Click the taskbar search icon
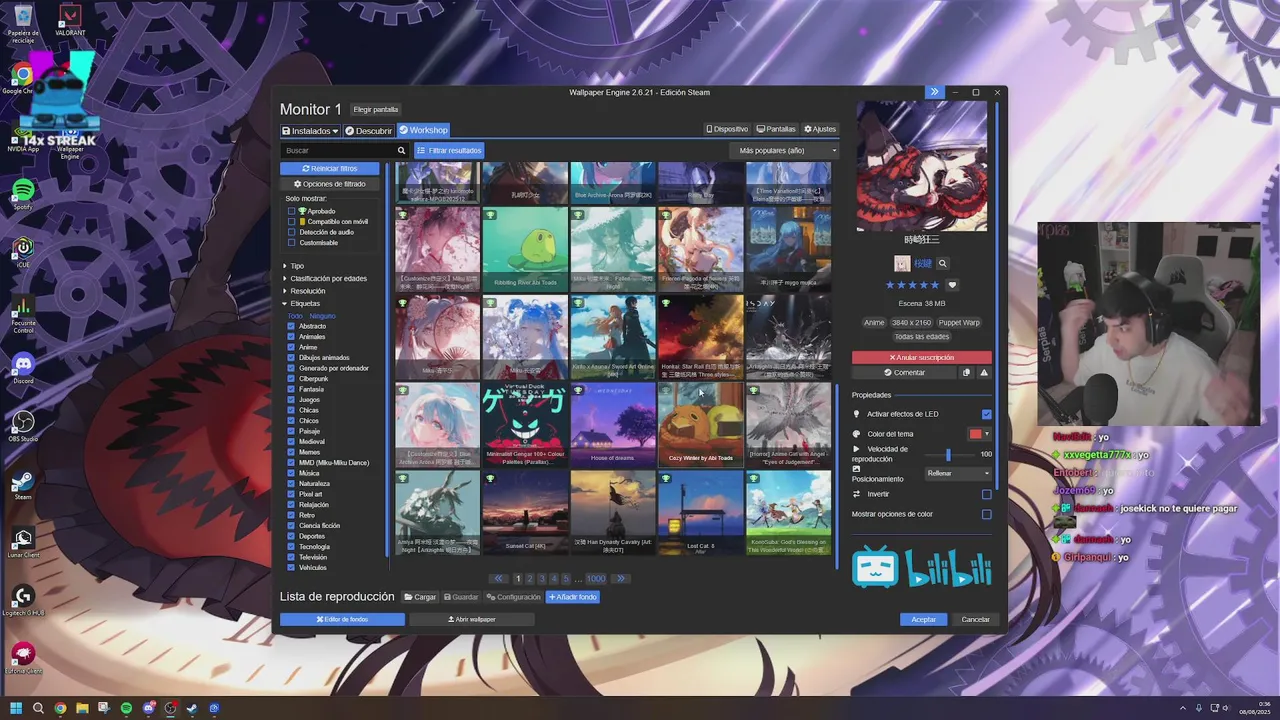Screen dimensions: 1280x720 tap(38, 708)
